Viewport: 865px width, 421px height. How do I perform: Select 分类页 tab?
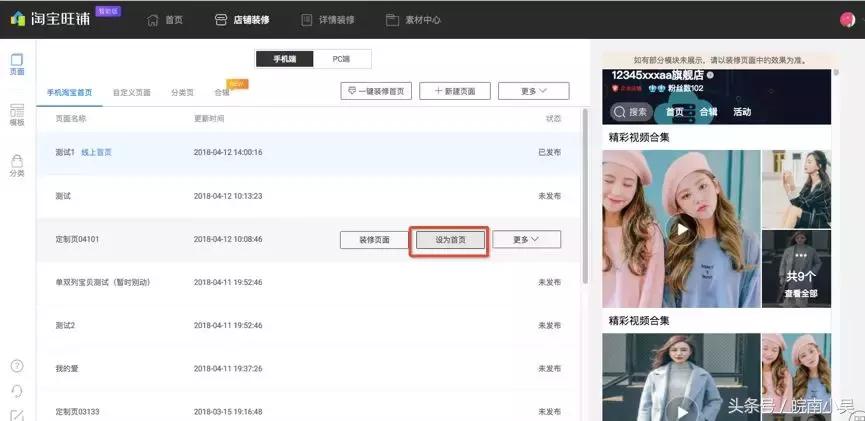(182, 93)
